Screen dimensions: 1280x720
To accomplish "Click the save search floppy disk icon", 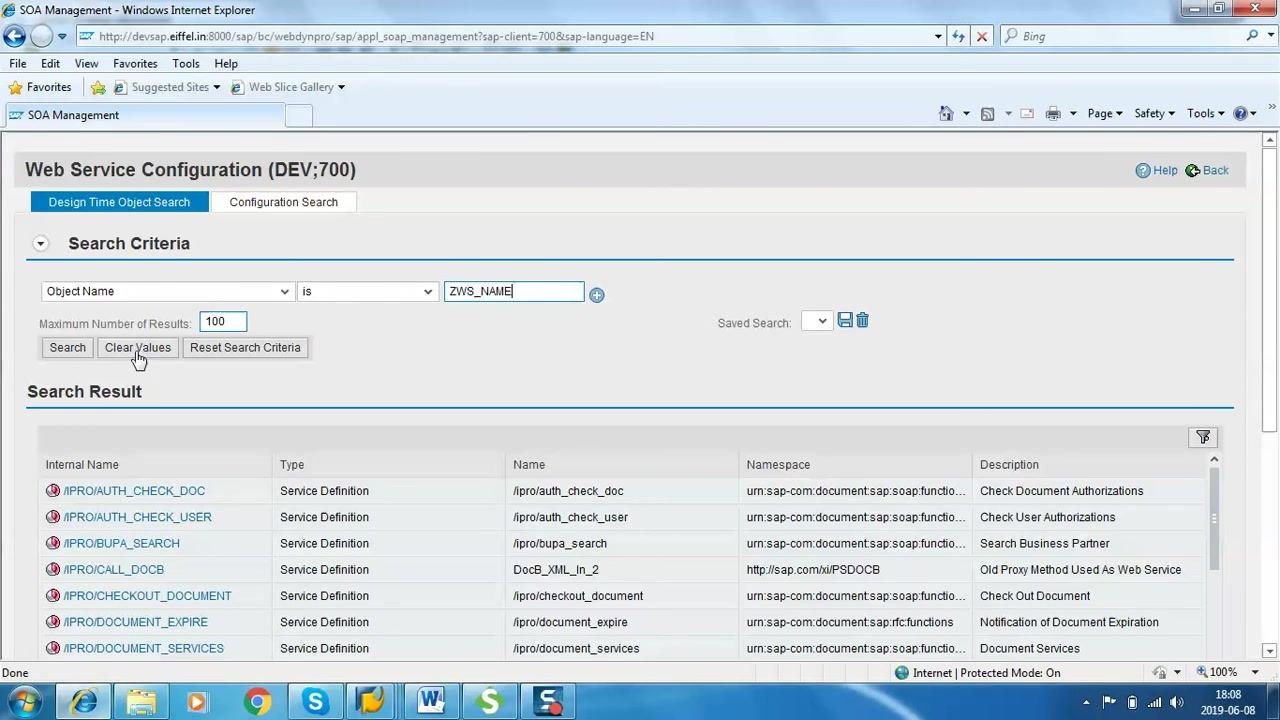I will pos(845,320).
